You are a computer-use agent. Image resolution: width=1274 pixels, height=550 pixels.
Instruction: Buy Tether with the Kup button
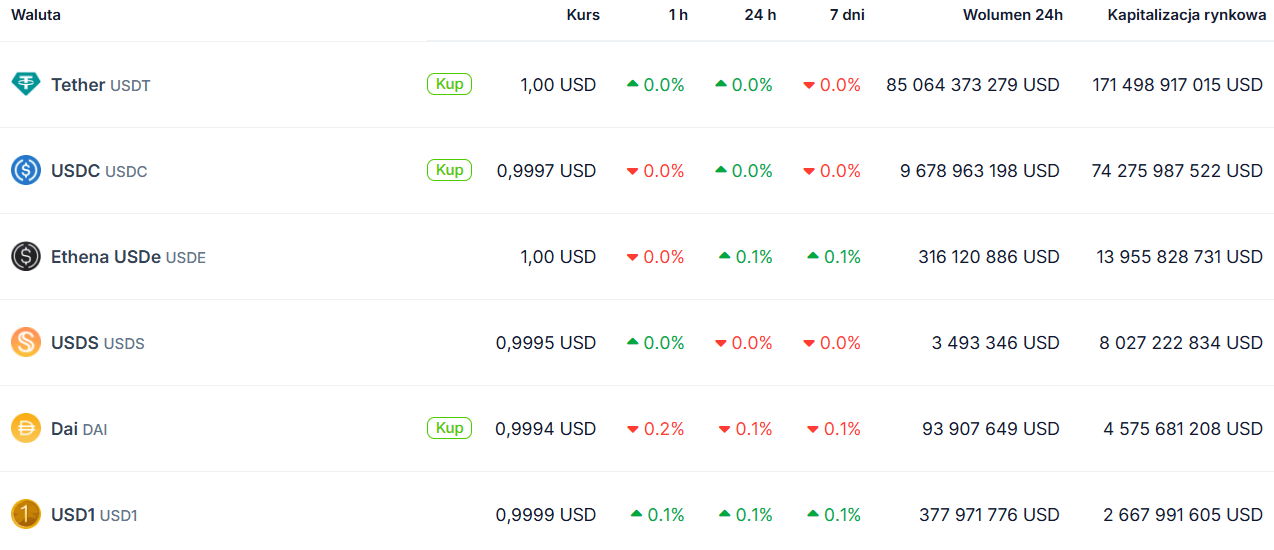tap(449, 84)
